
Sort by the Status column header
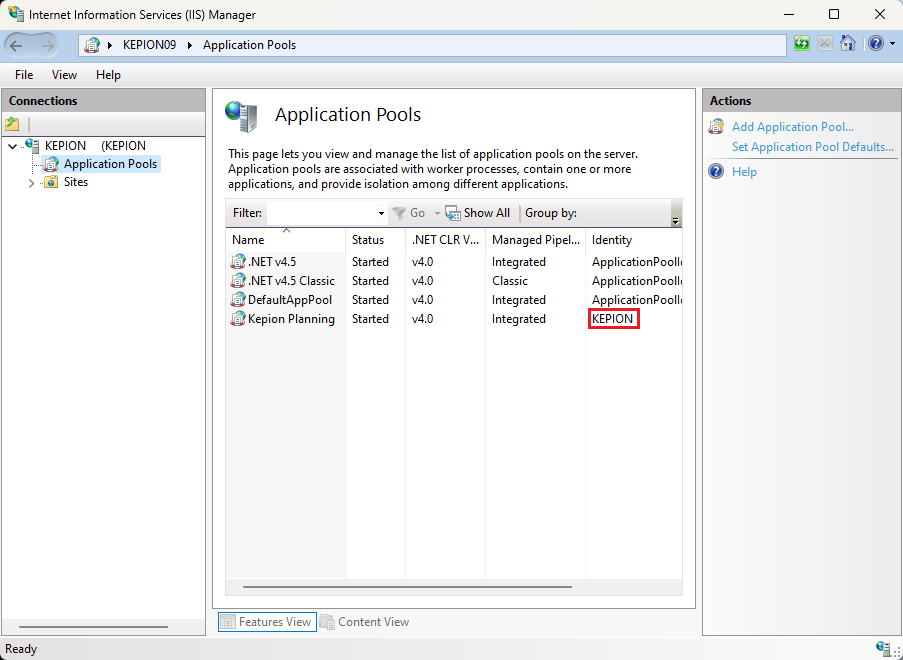(377, 240)
